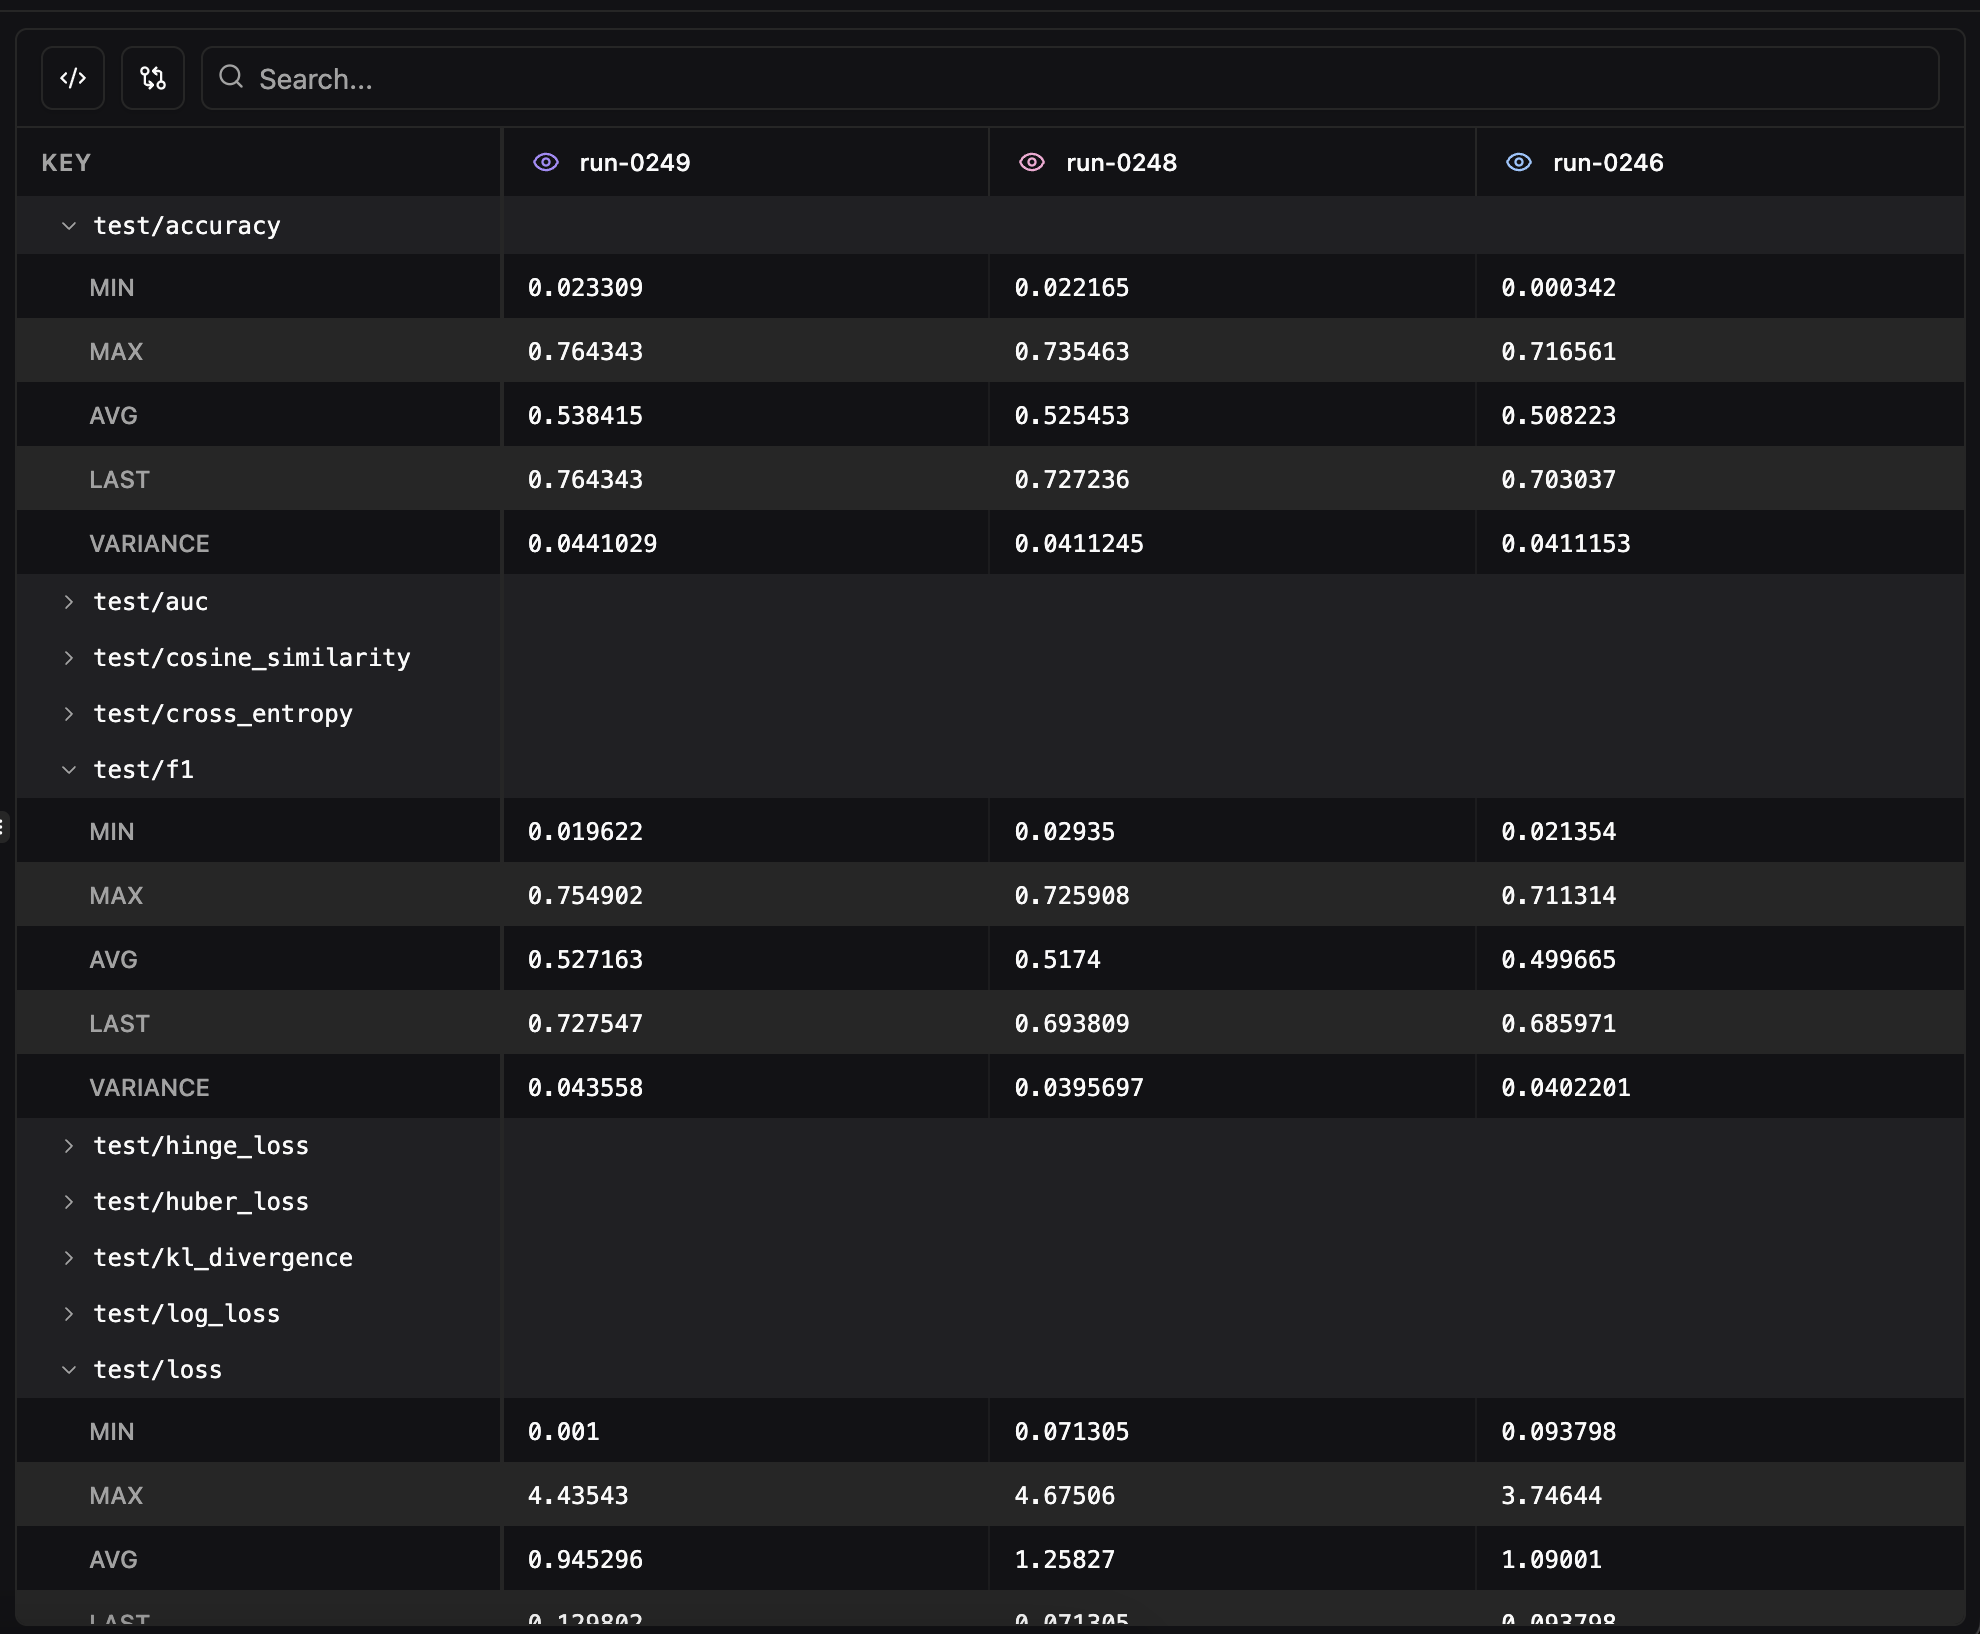This screenshot has width=1980, height=1634.
Task: Focus the Search input field
Action: [1080, 78]
